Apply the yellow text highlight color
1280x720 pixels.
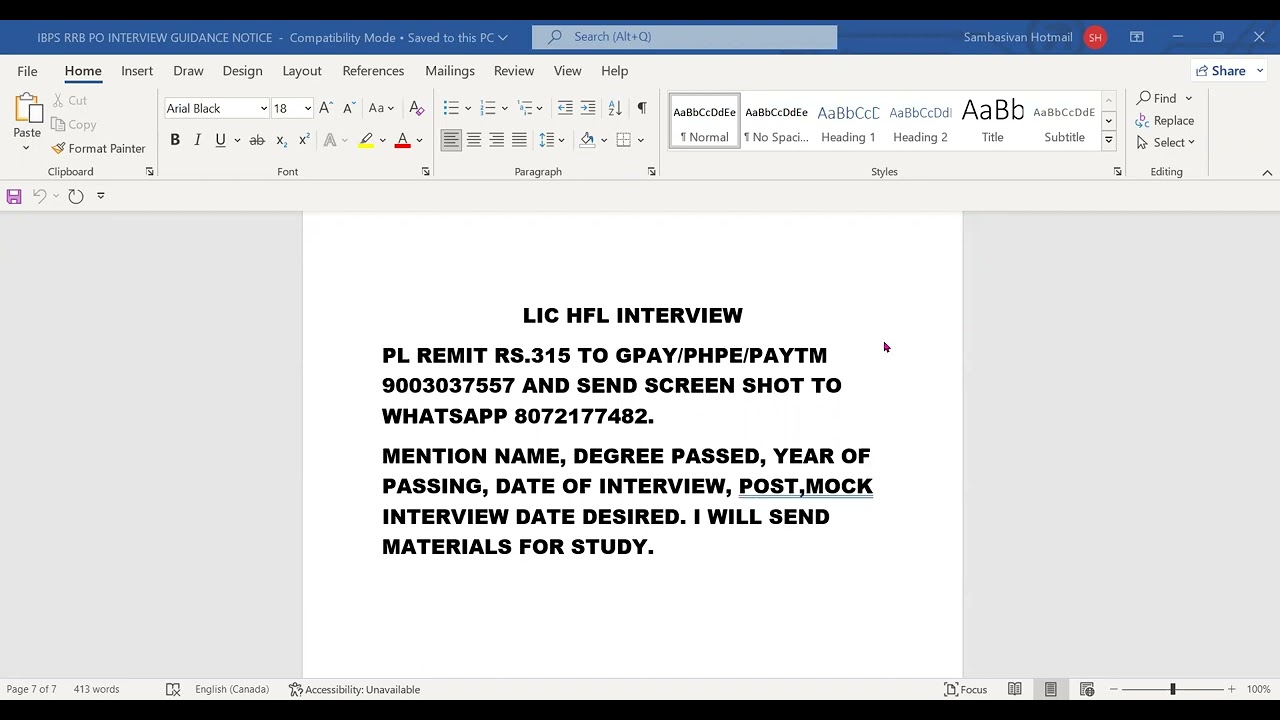click(x=366, y=140)
